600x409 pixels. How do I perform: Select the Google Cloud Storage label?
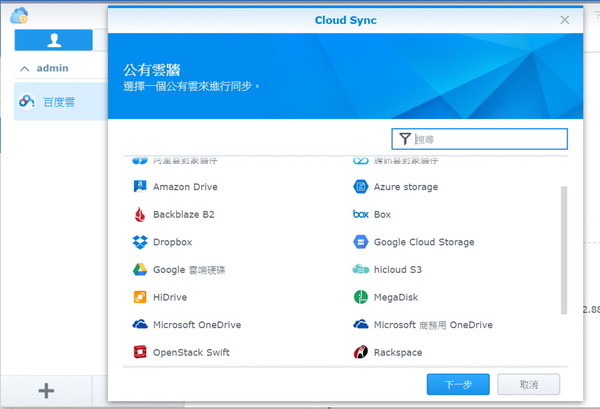424,242
